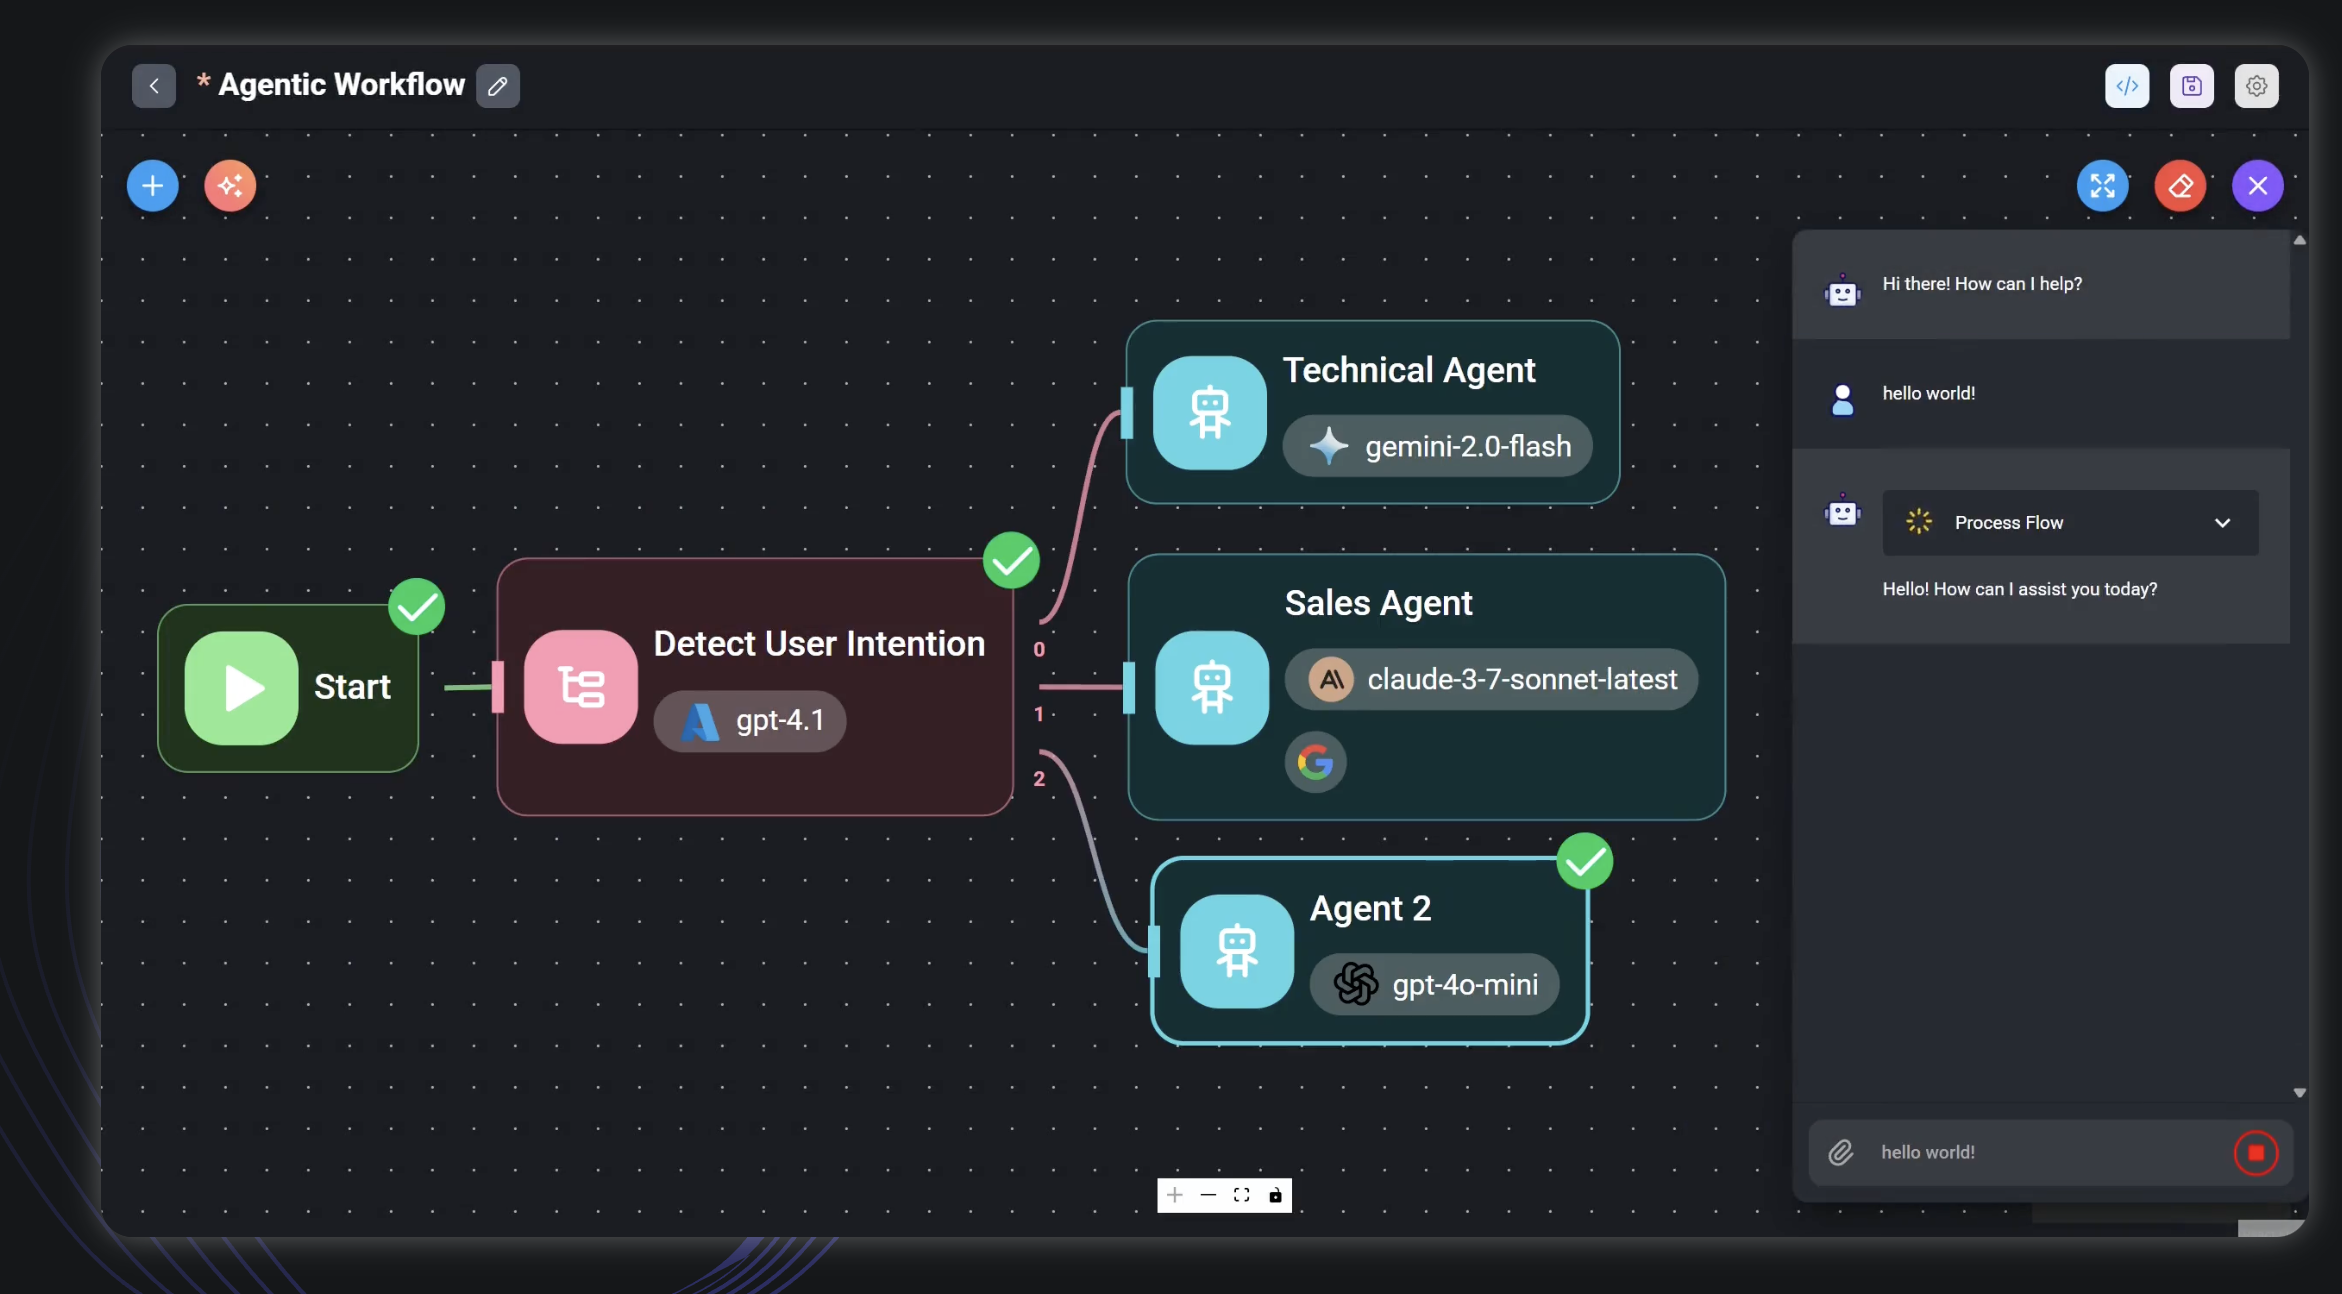
Task: Close chat panel with purple X button
Action: pyautogui.click(x=2258, y=186)
